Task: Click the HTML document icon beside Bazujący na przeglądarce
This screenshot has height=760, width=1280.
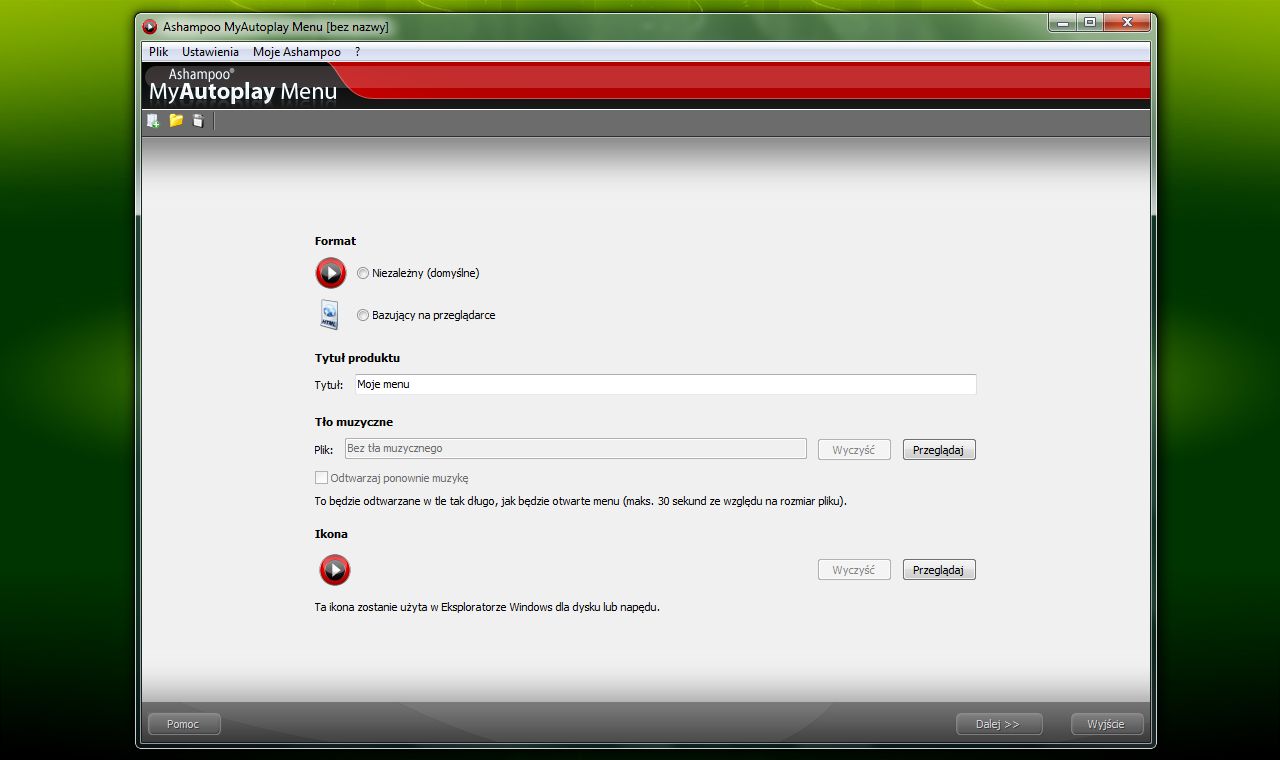Action: [x=329, y=315]
